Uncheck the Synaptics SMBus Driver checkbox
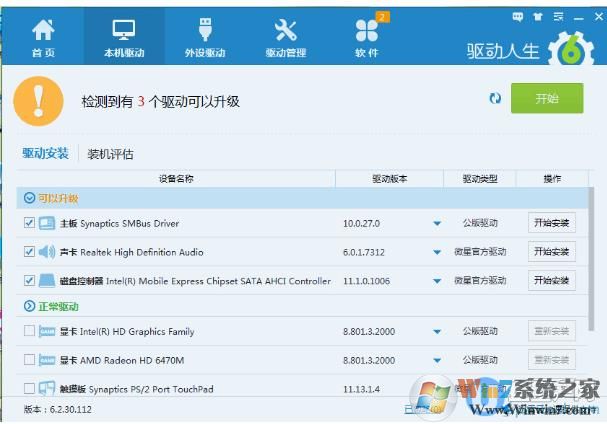The image size is (607, 424). (x=29, y=223)
